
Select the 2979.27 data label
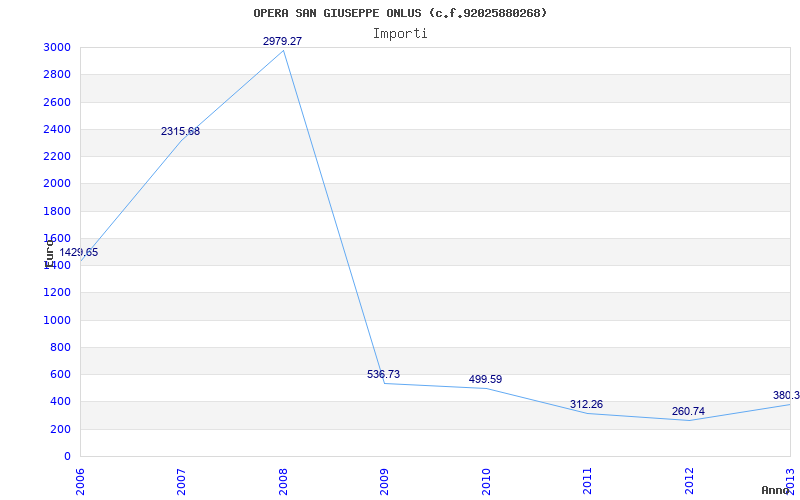tap(283, 41)
